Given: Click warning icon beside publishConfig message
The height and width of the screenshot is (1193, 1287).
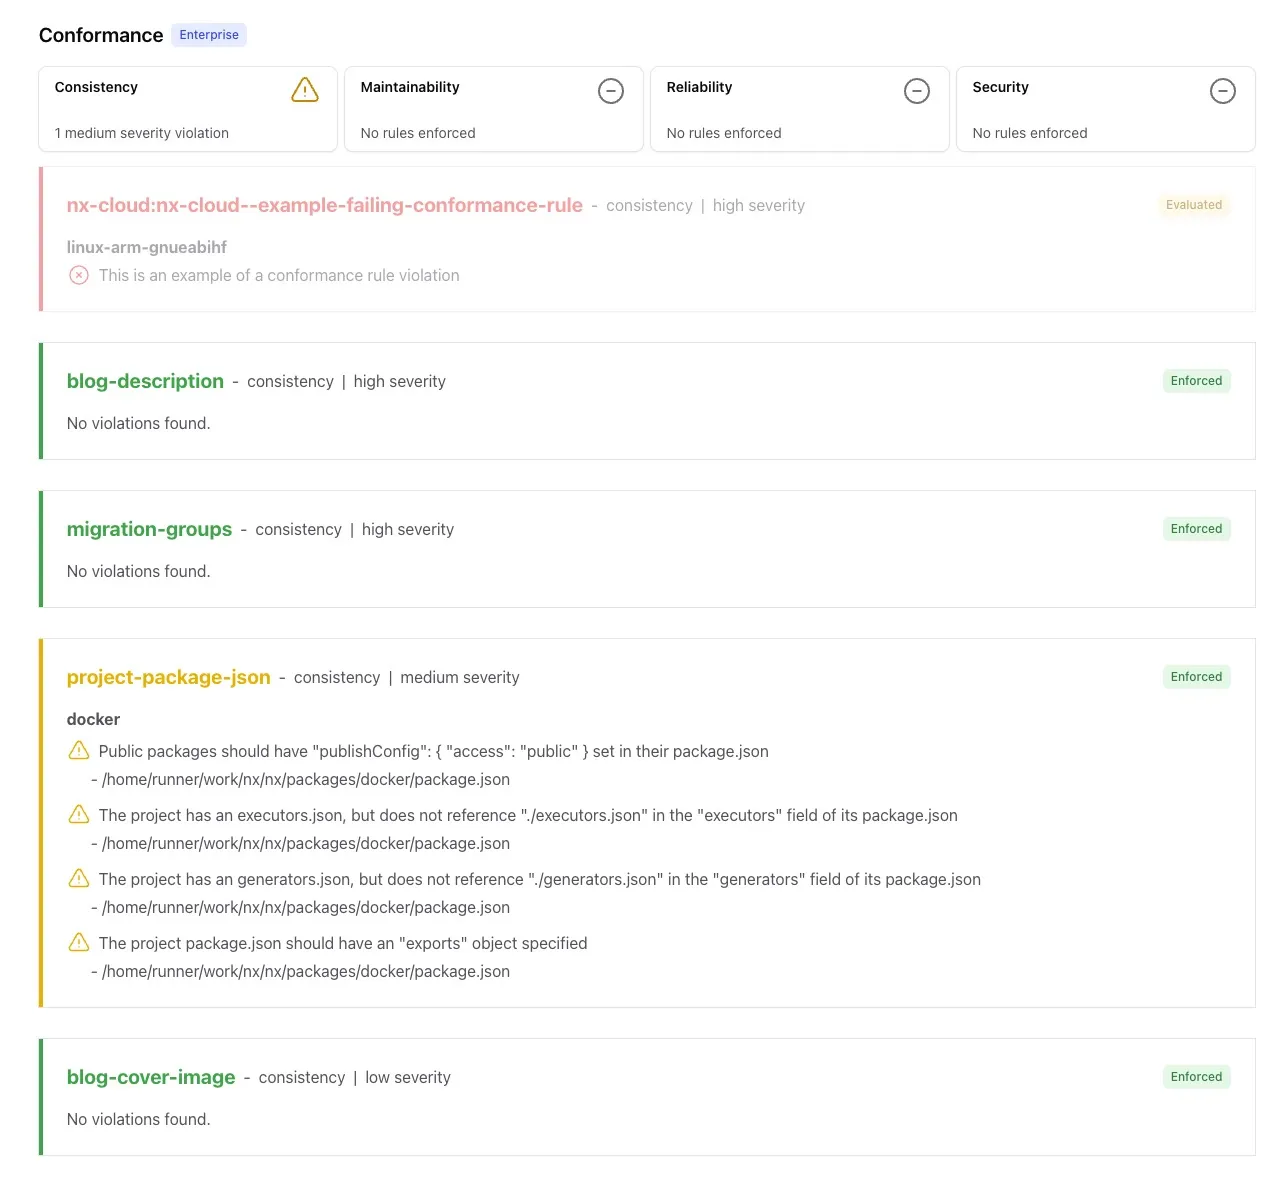Looking at the screenshot, I should [x=79, y=751].
